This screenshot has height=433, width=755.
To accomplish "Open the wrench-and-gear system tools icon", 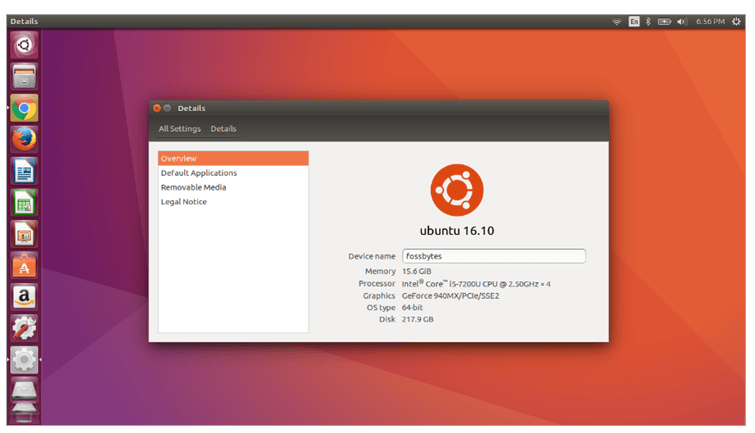I will [x=24, y=328].
